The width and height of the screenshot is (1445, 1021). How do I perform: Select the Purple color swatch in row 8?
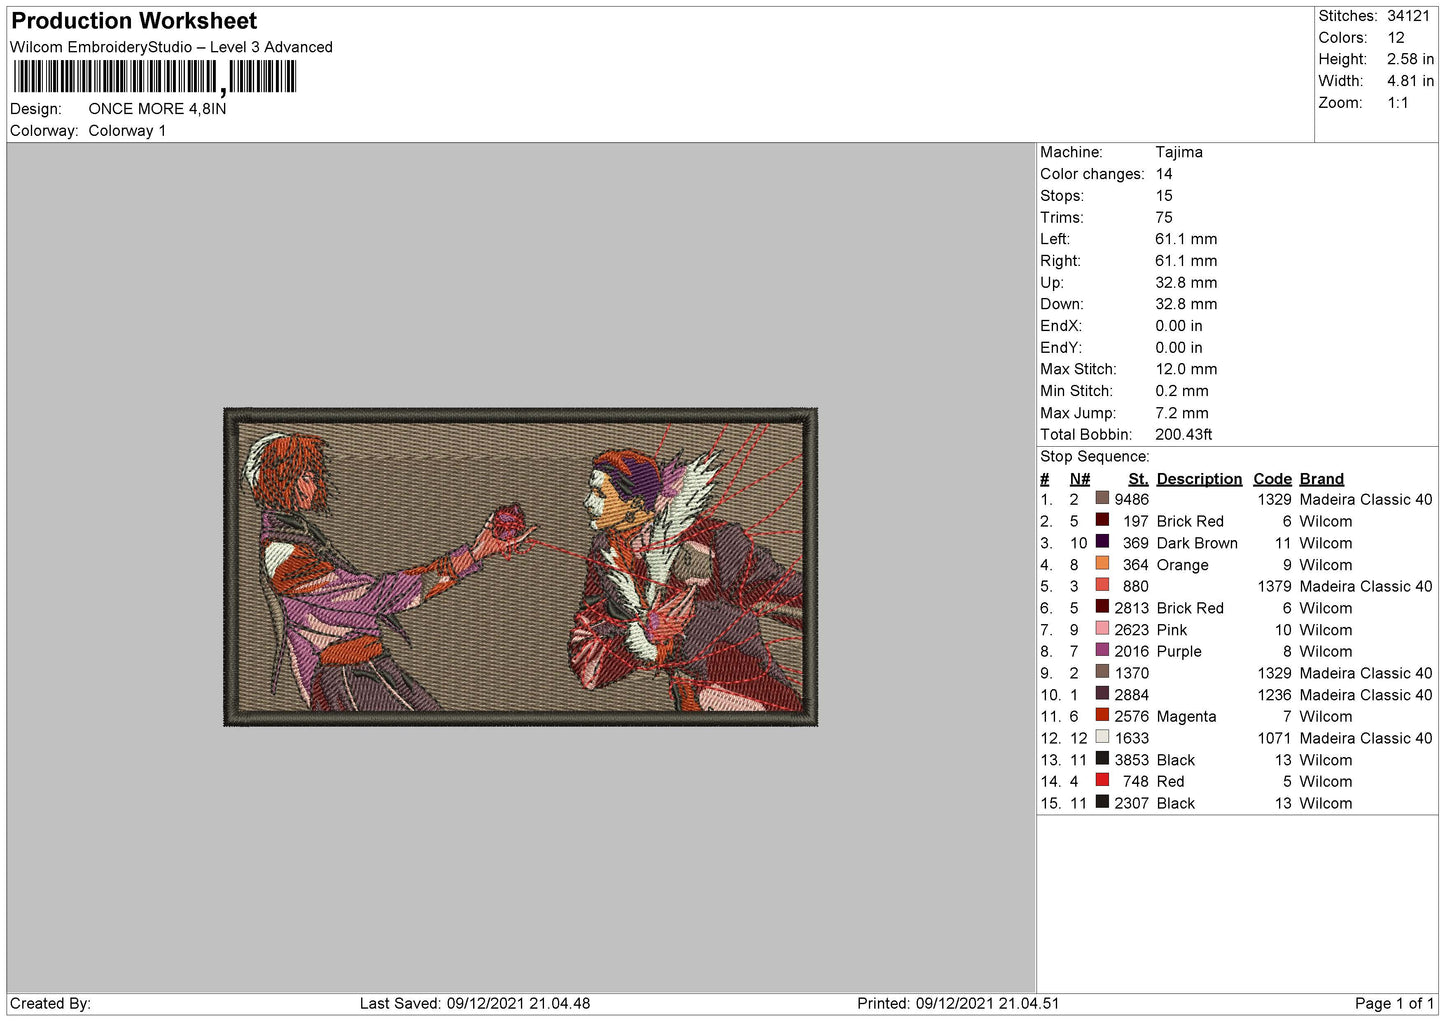click(1102, 651)
